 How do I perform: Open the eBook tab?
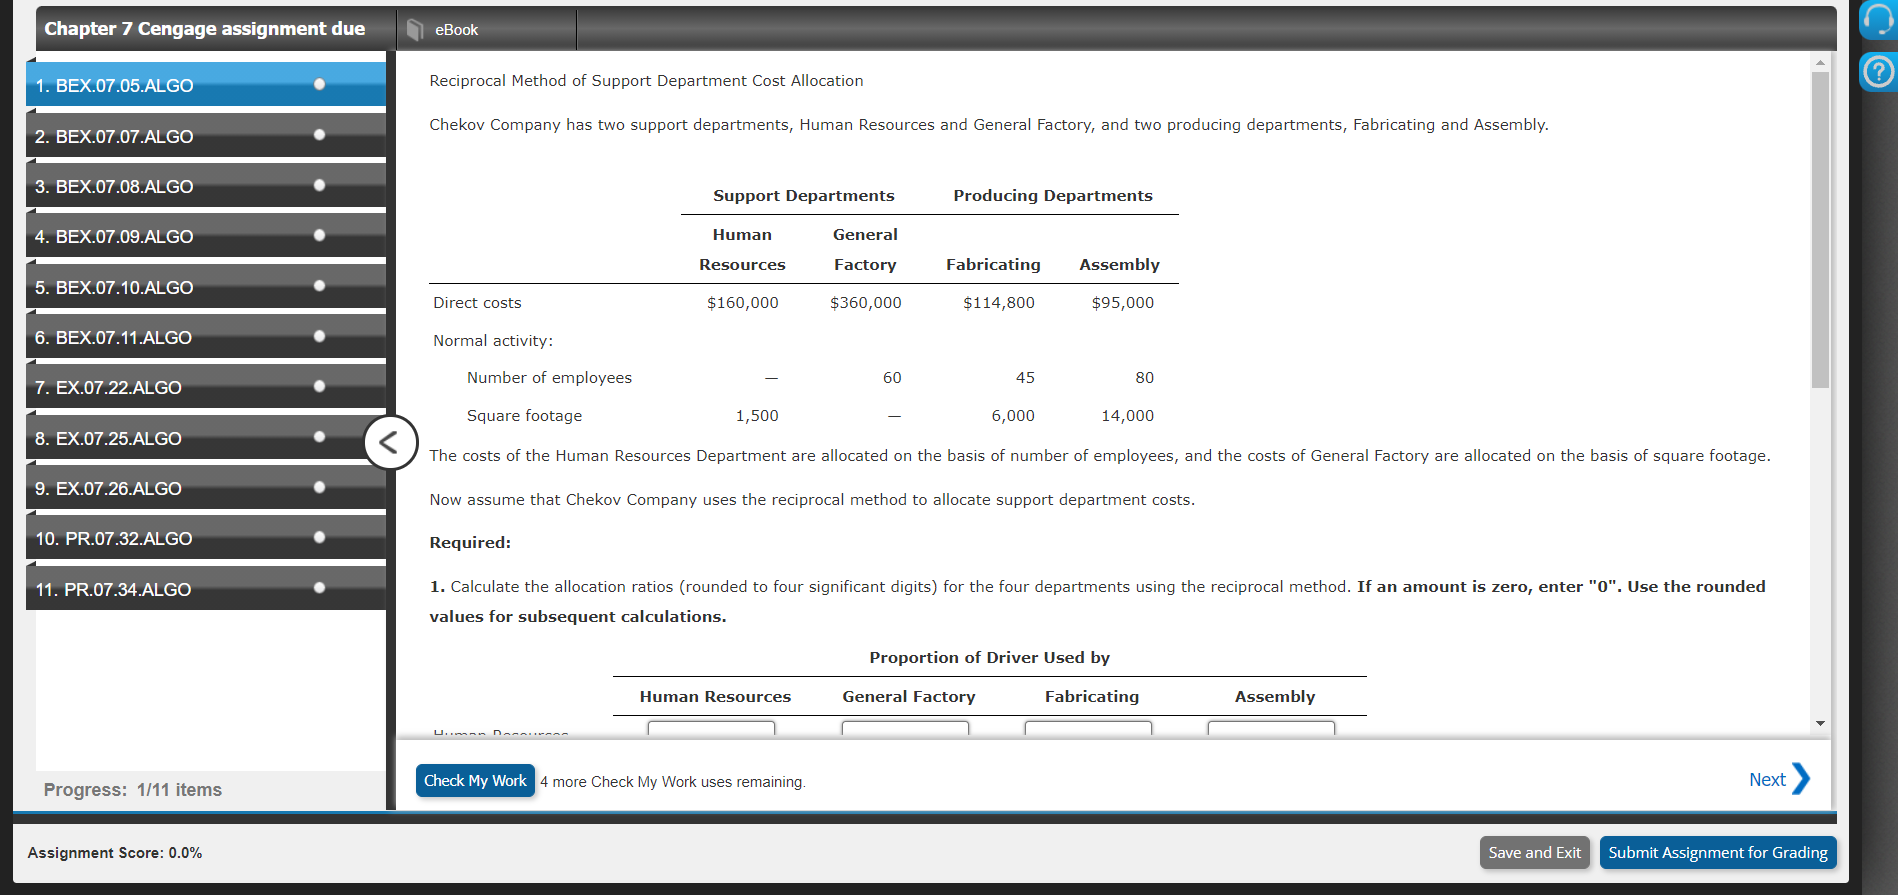pyautogui.click(x=487, y=30)
